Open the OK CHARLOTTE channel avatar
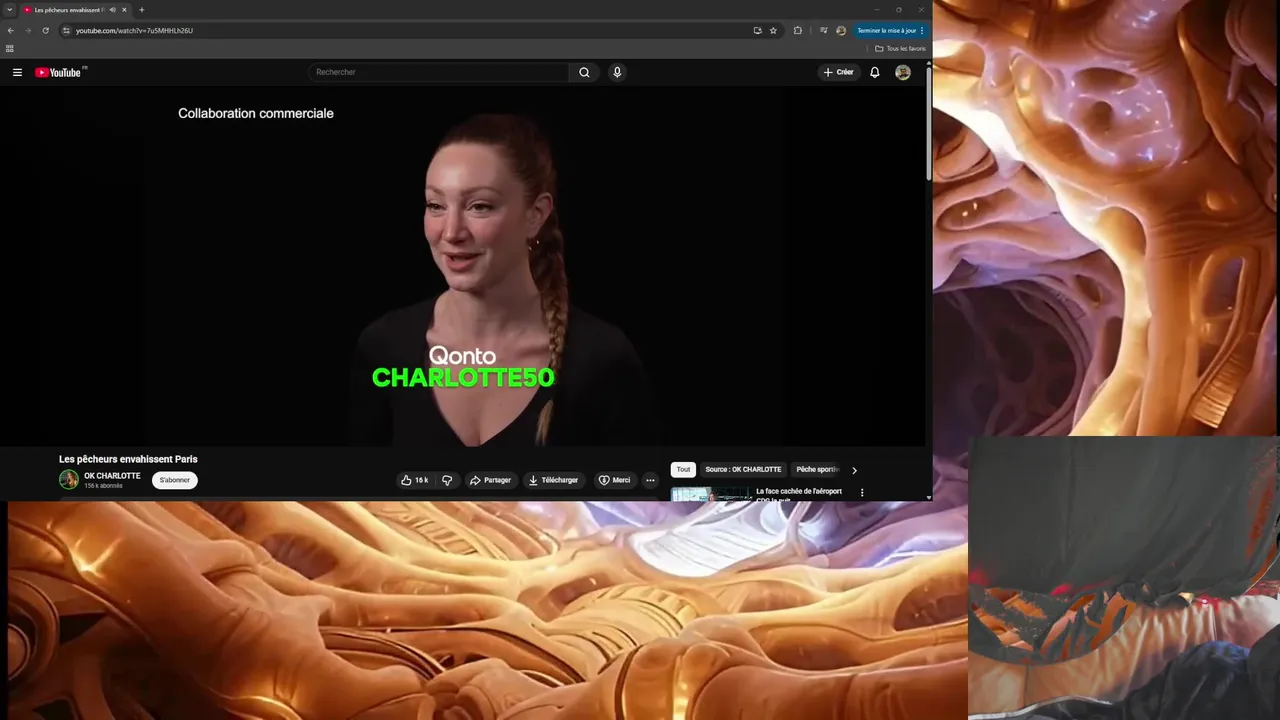The image size is (1280, 720). 69,480
